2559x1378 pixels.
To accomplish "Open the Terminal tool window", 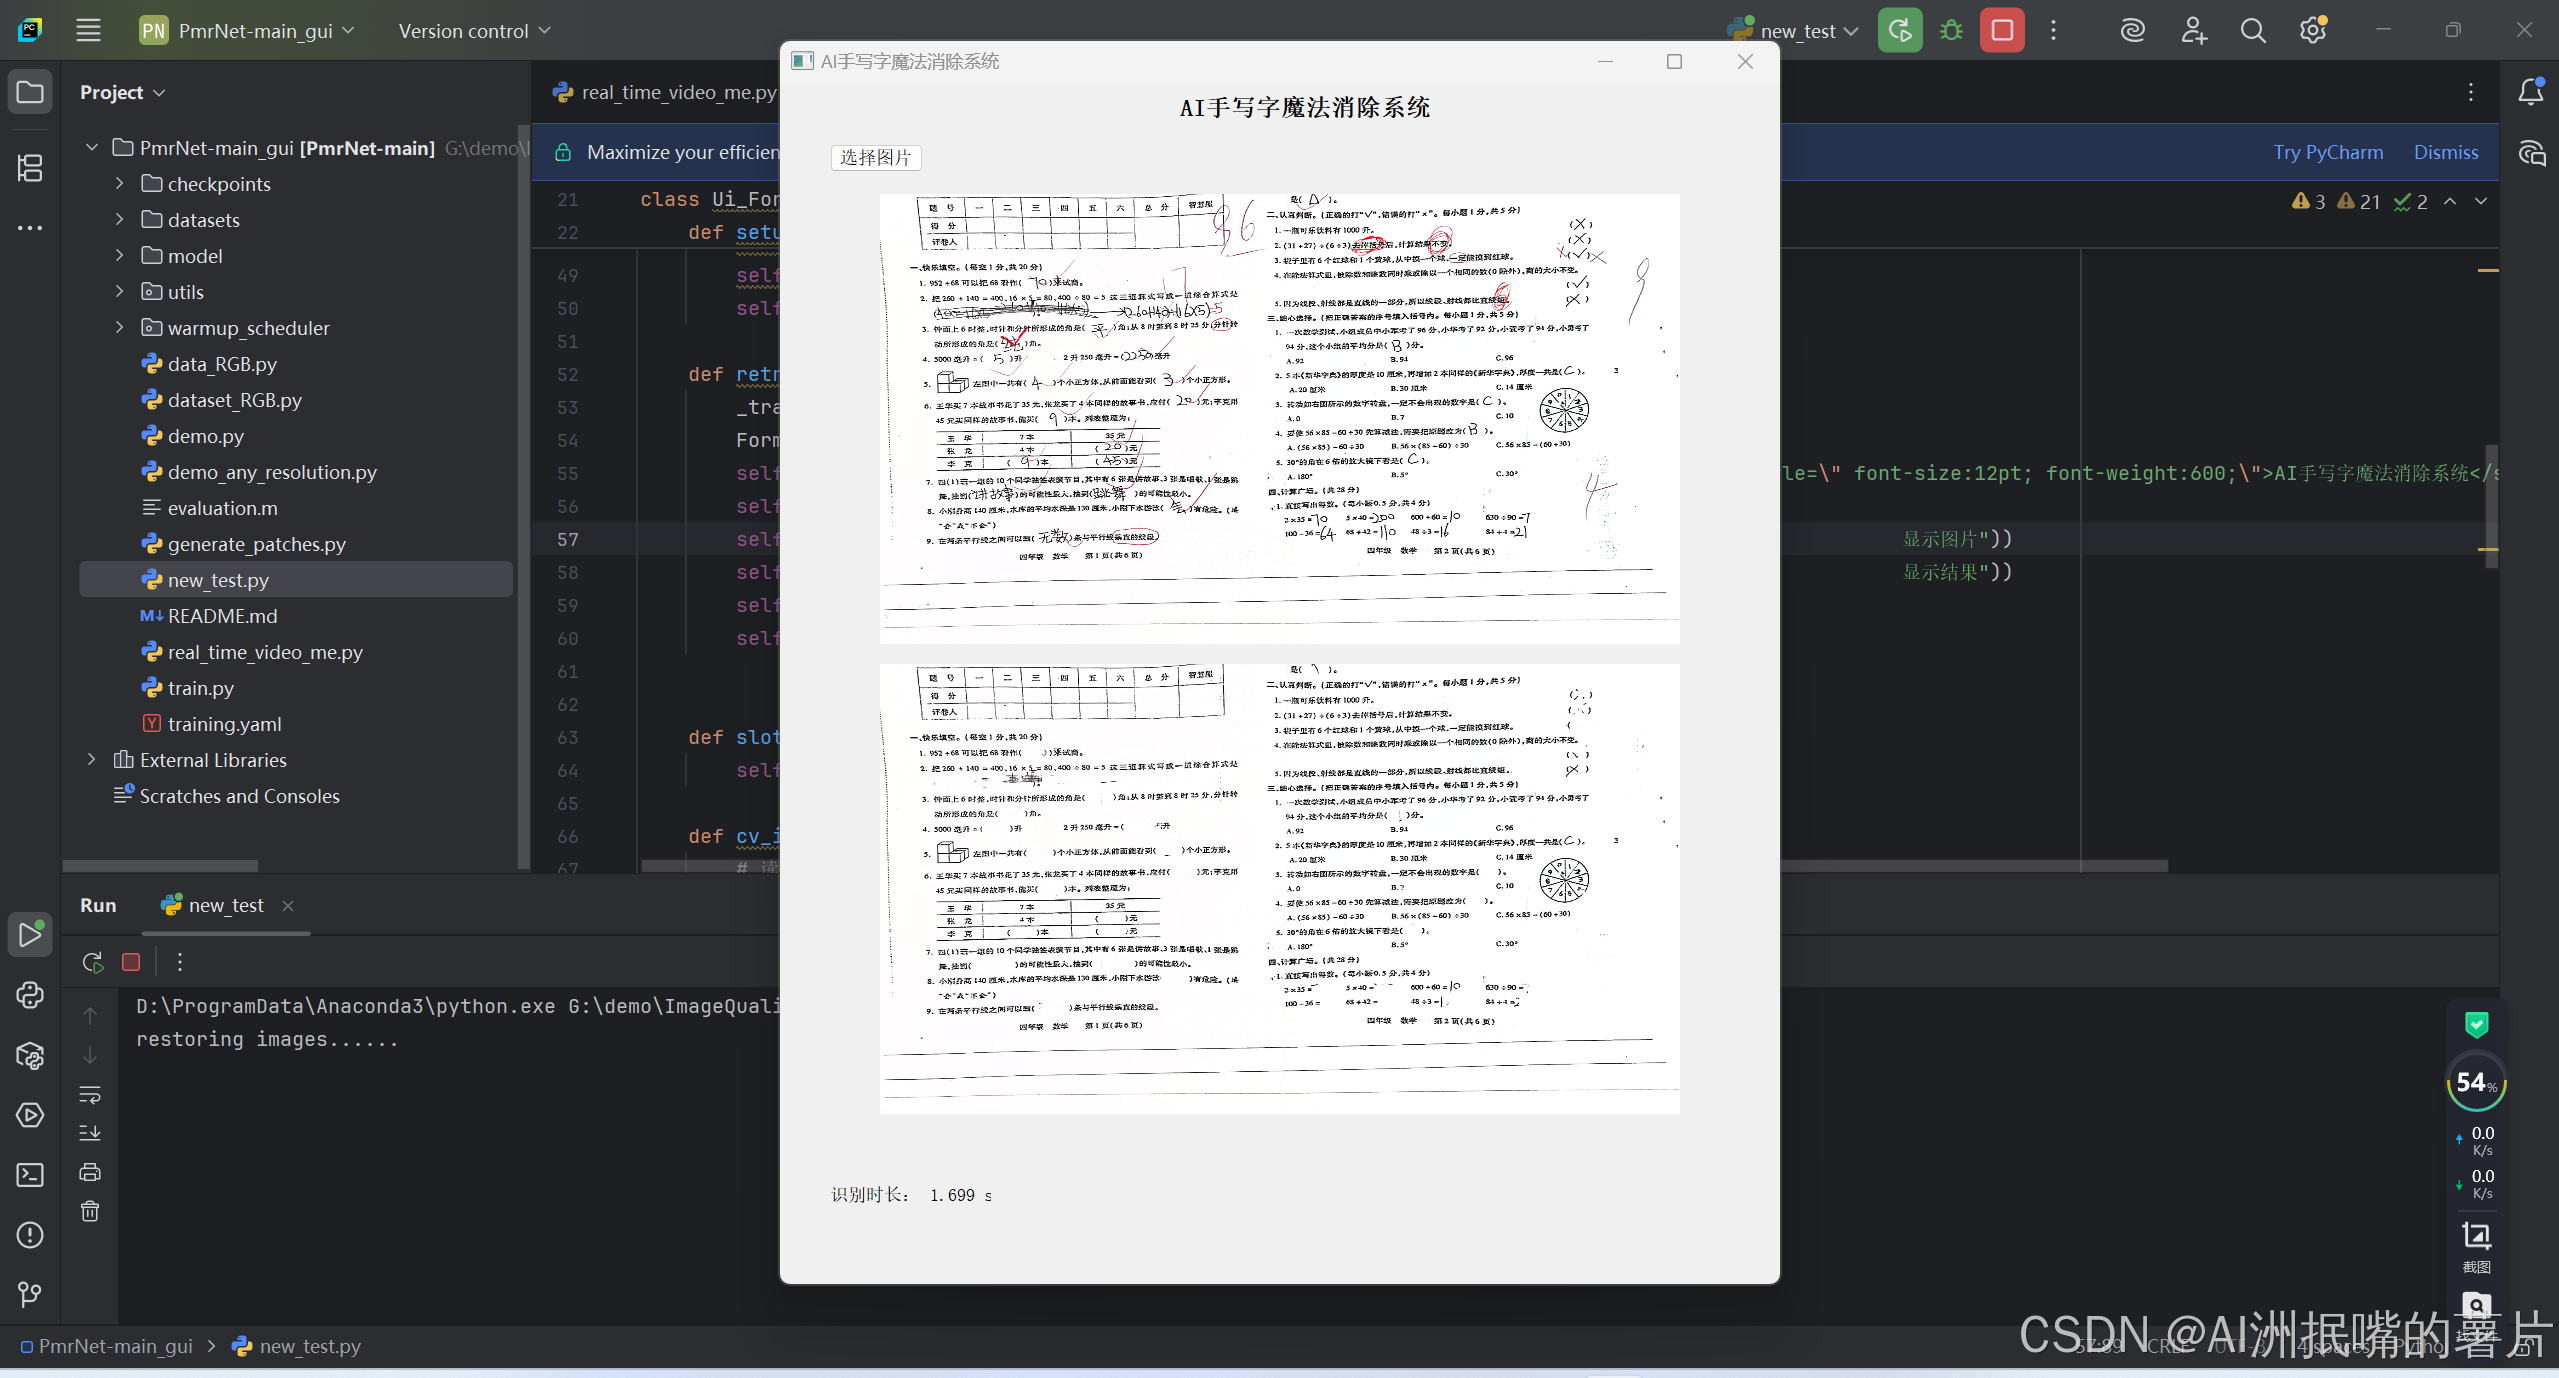I will 30,1175.
